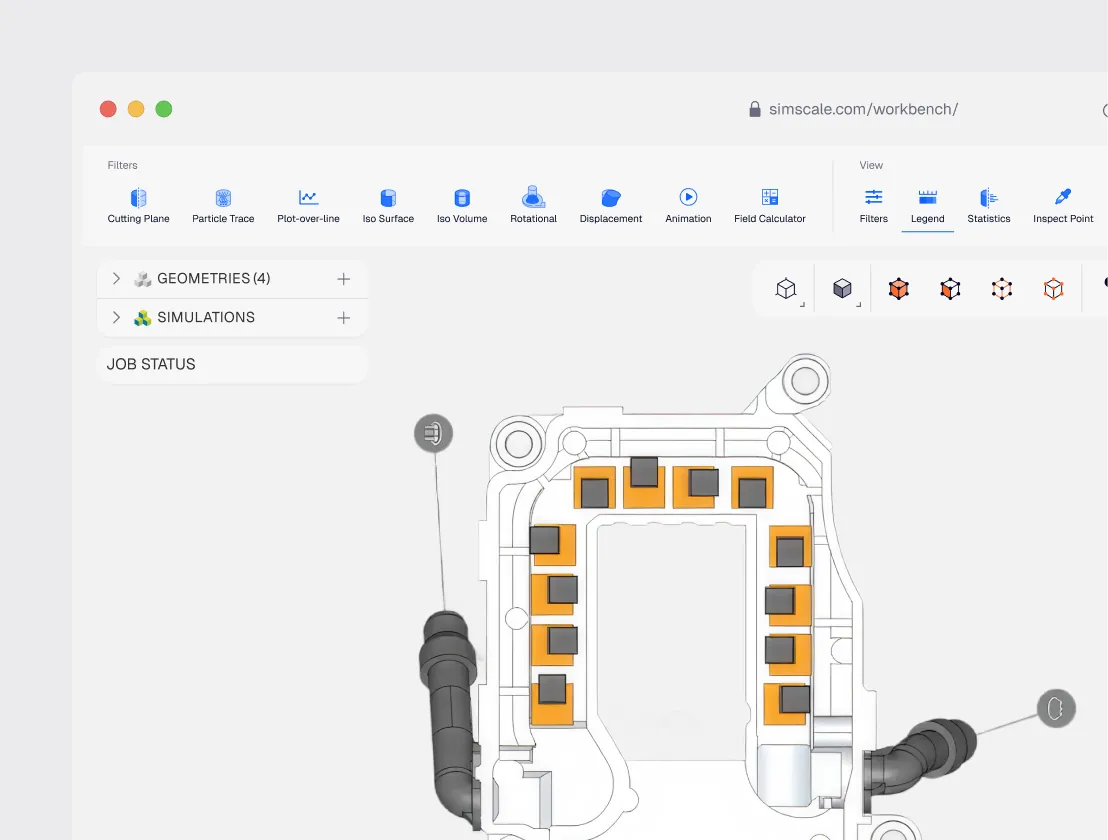Select the Rotational filter
The height and width of the screenshot is (840, 1108).
tap(534, 206)
